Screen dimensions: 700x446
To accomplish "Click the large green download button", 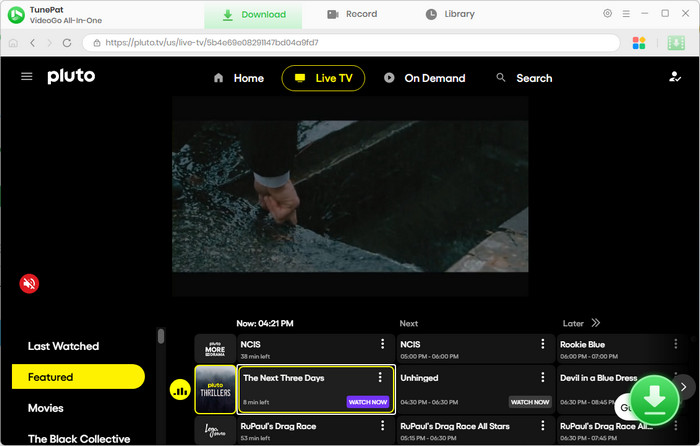I will [654, 400].
